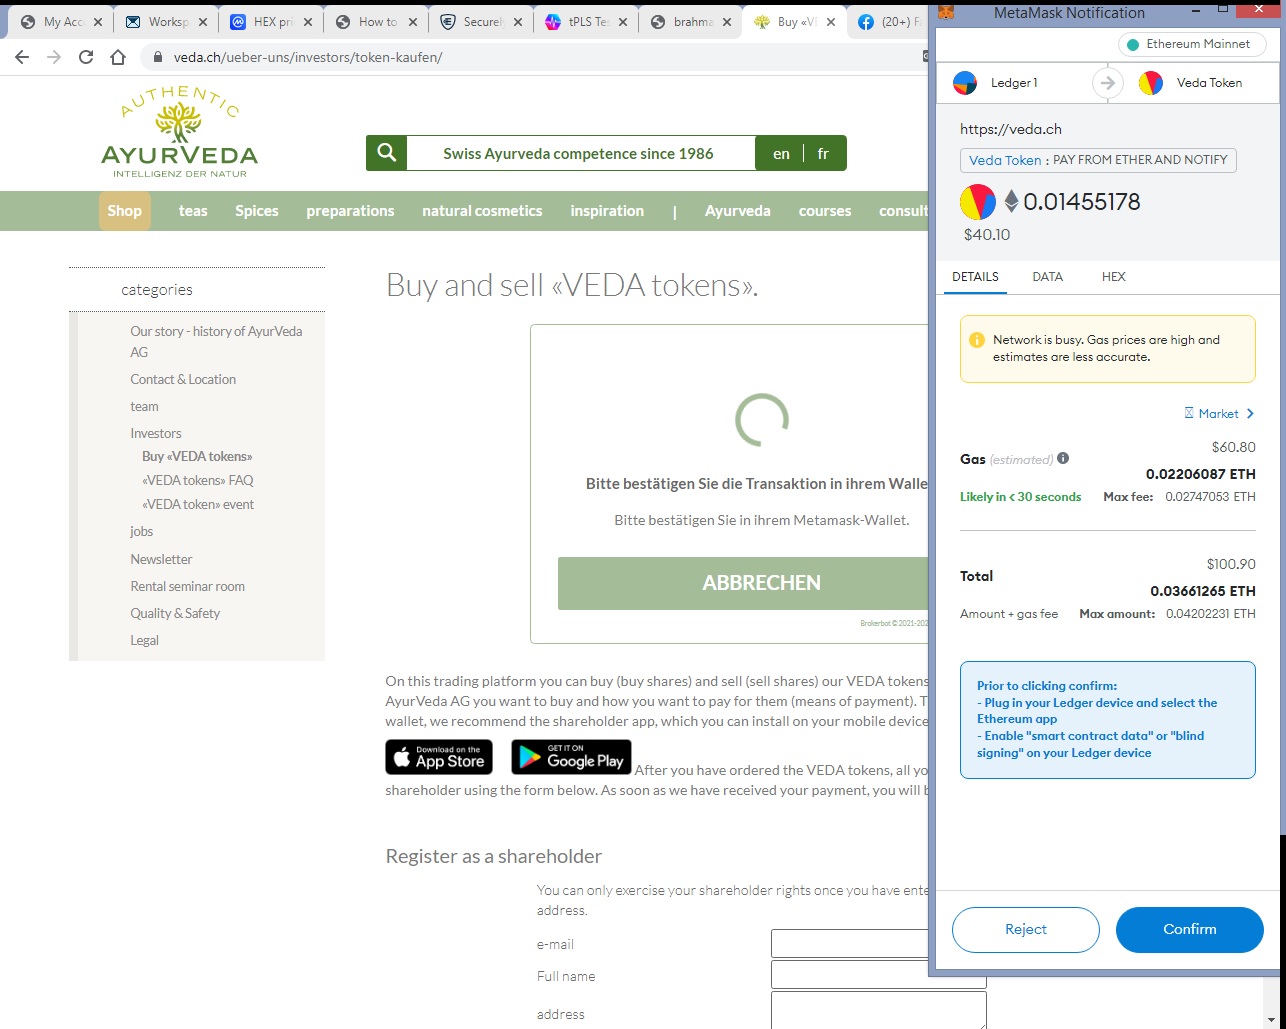The width and height of the screenshot is (1286, 1029).
Task: Open the teas menu item
Action: coord(193,211)
